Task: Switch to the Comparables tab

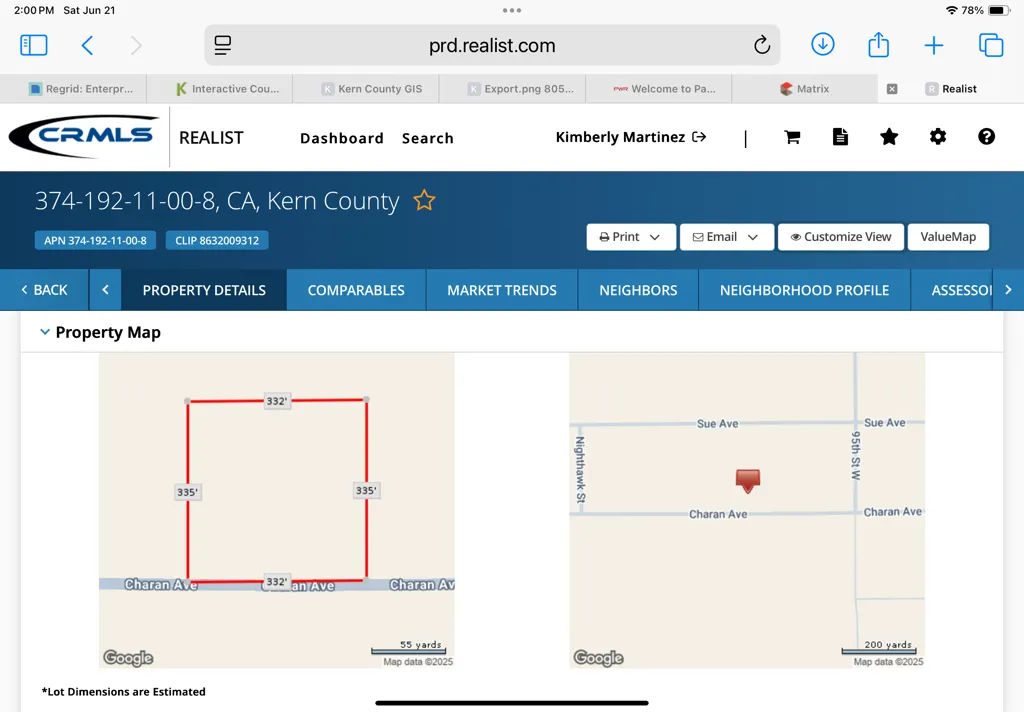Action: (356, 290)
